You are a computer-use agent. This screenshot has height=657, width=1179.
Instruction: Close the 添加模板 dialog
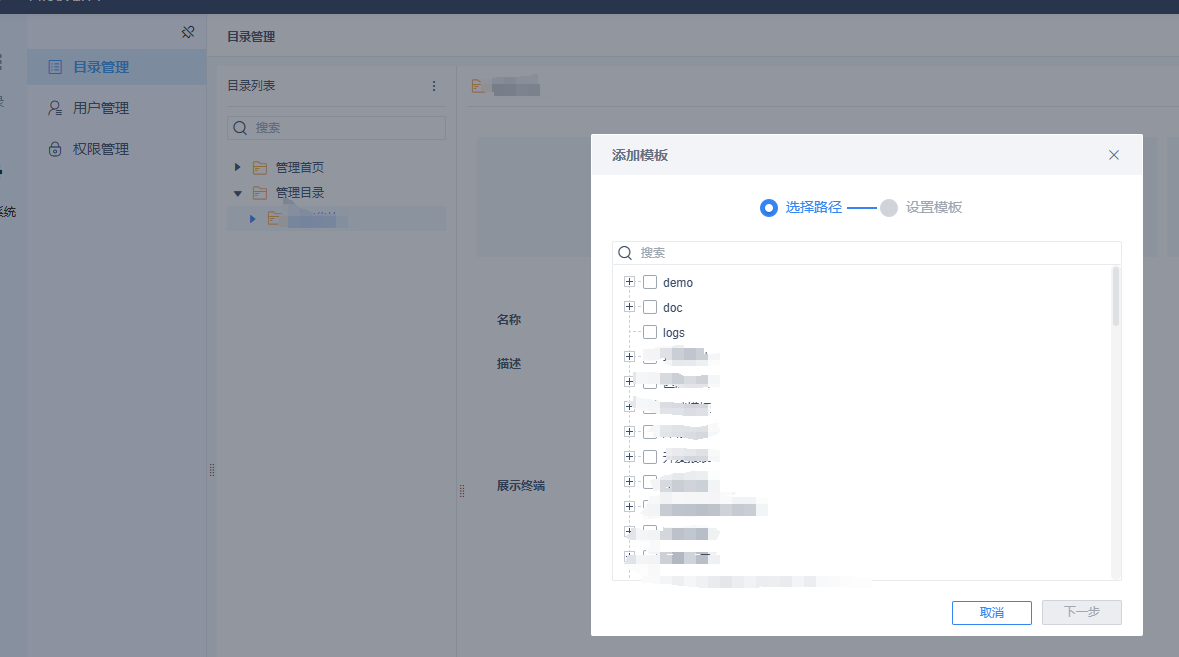coord(1114,155)
